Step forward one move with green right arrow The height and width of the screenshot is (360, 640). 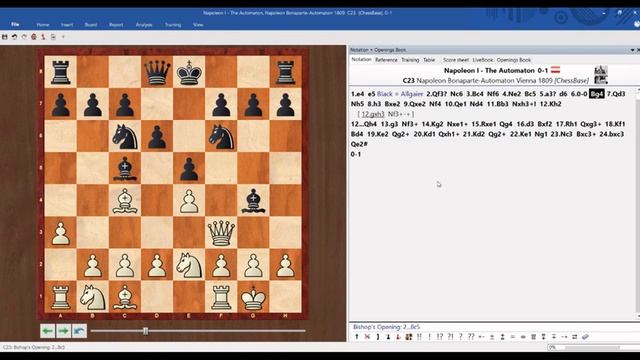63,331
